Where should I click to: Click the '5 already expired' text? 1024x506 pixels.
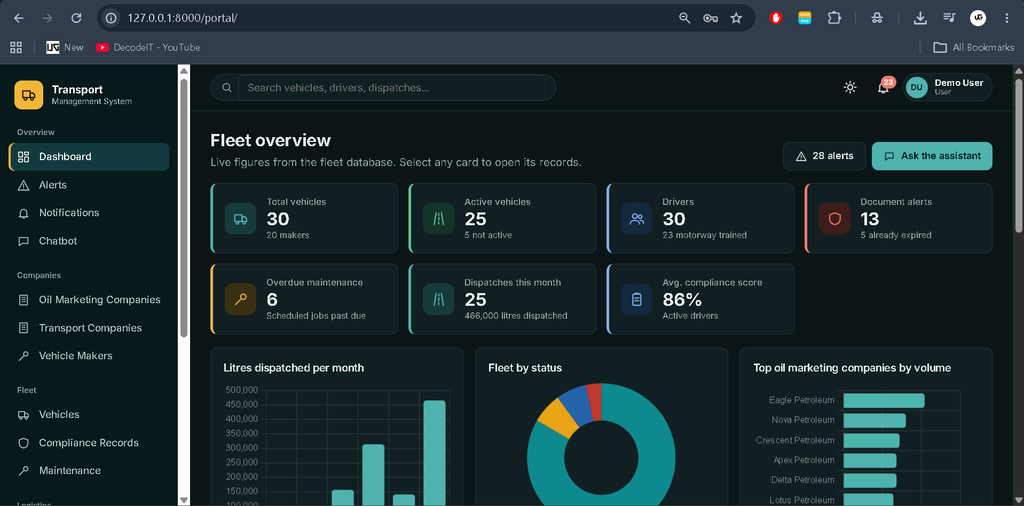895,235
